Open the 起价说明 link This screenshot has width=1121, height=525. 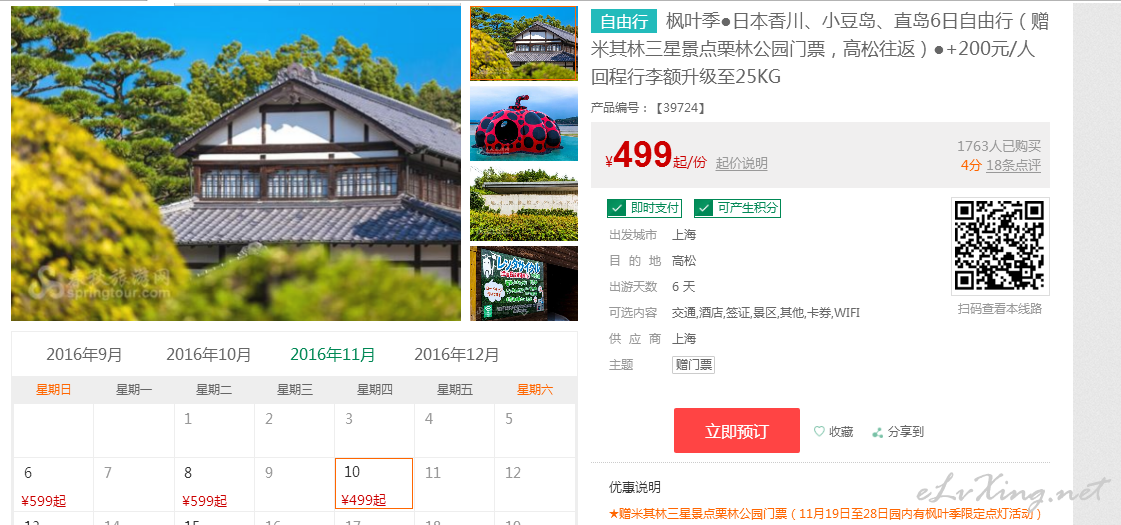pos(741,163)
